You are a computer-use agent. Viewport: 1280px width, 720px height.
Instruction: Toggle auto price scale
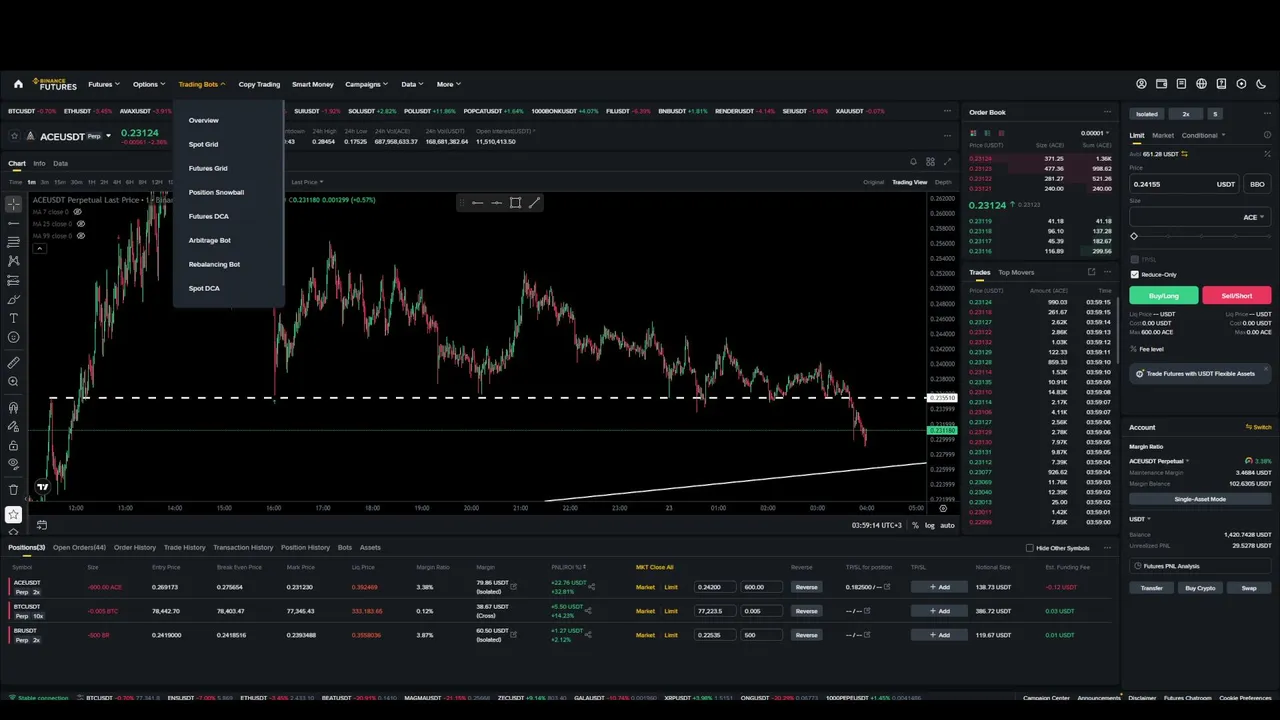click(947, 525)
